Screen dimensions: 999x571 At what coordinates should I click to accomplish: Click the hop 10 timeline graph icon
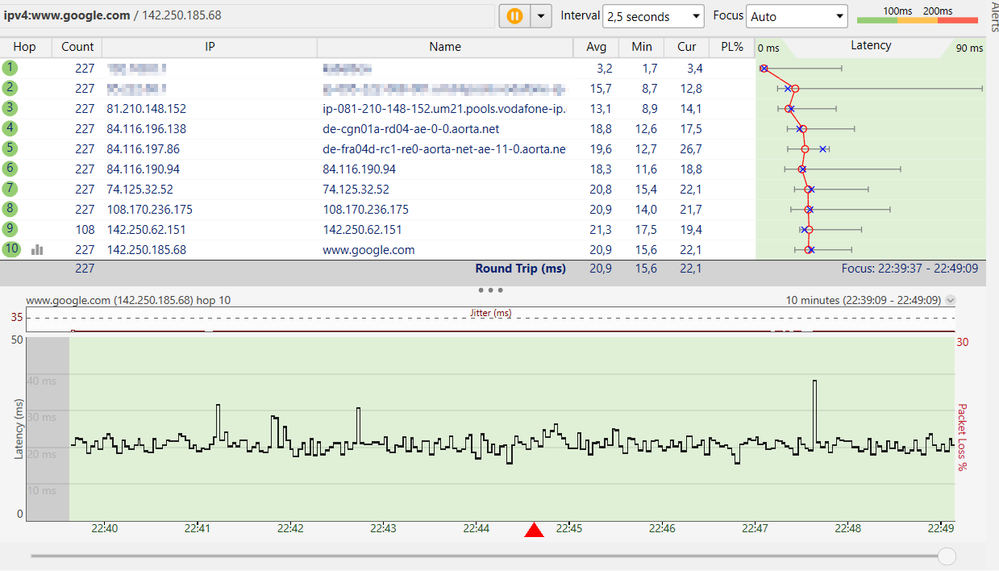(x=38, y=250)
